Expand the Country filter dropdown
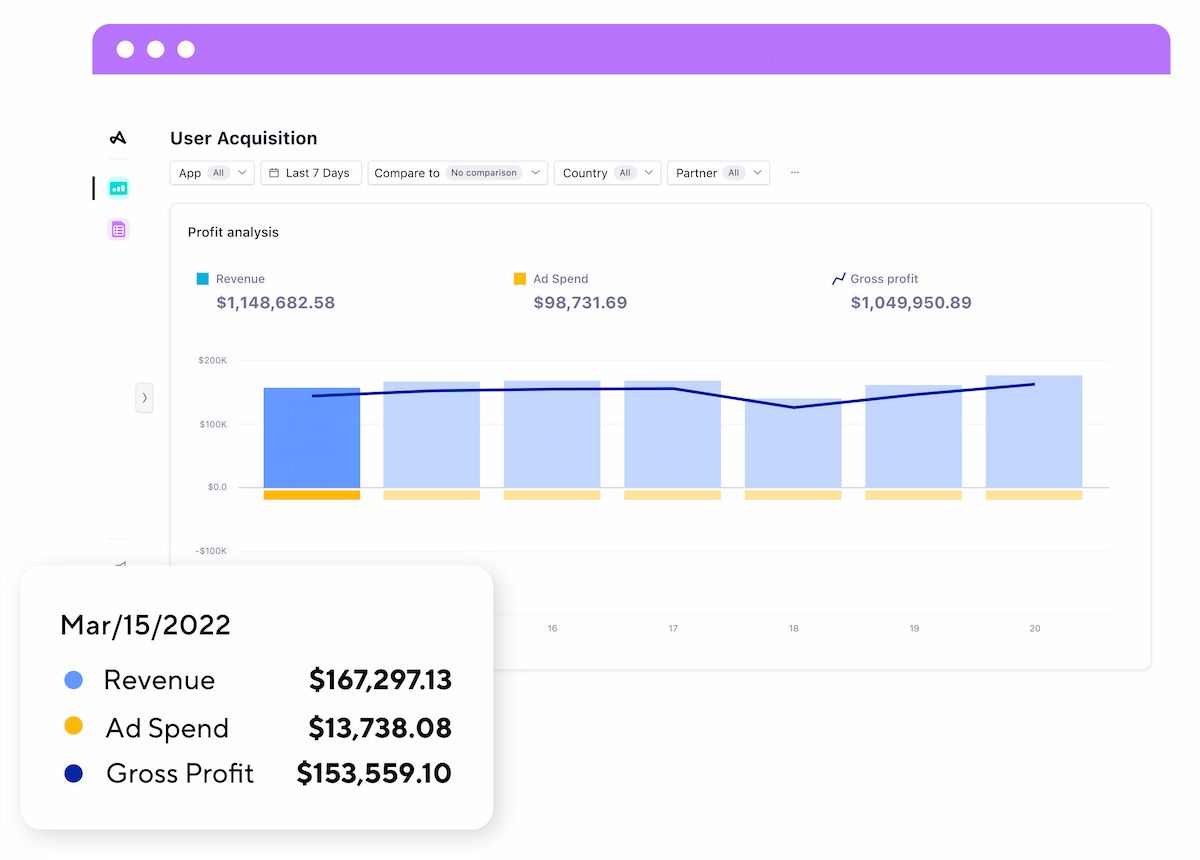The image size is (1200, 860). point(608,173)
